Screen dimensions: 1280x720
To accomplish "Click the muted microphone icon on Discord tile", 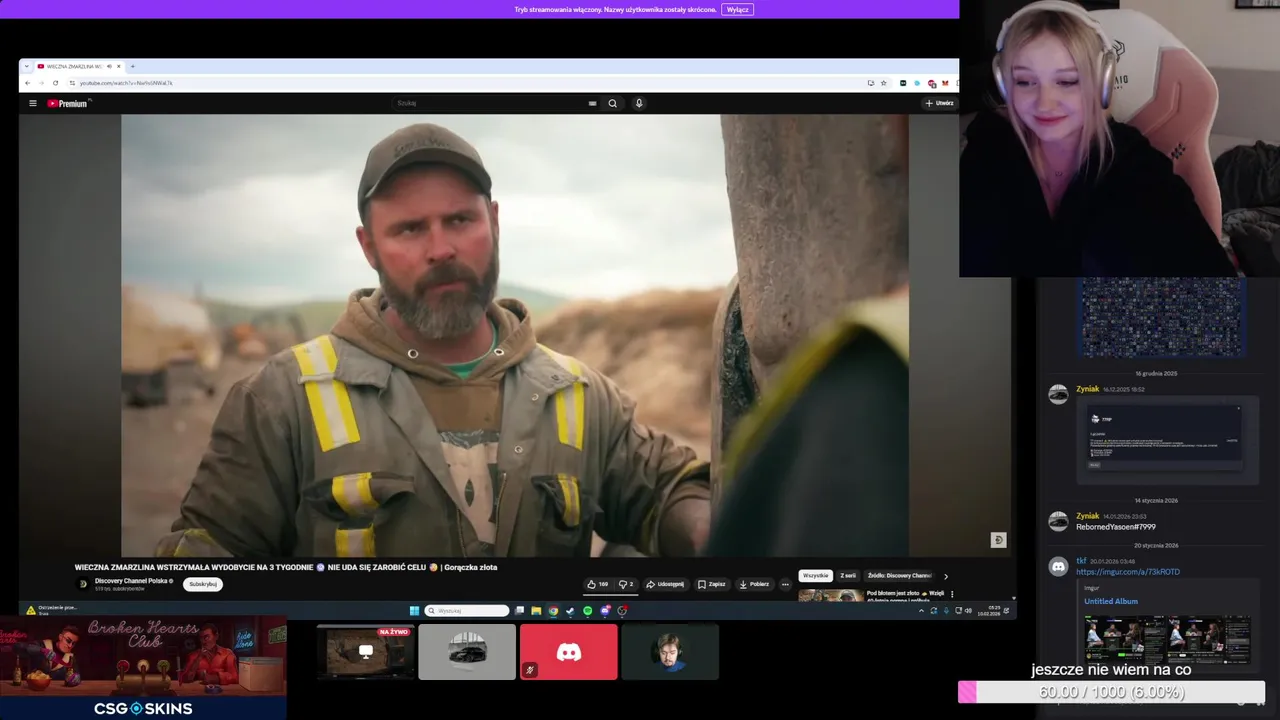I will 530,670.
